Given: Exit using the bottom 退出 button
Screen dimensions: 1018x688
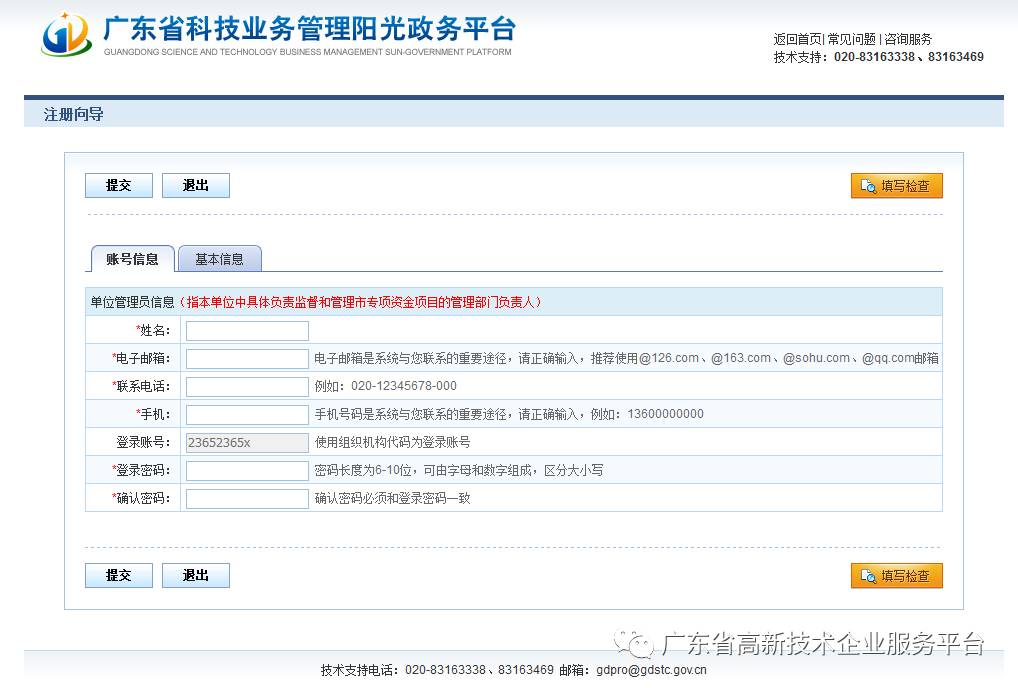Looking at the screenshot, I should [196, 575].
